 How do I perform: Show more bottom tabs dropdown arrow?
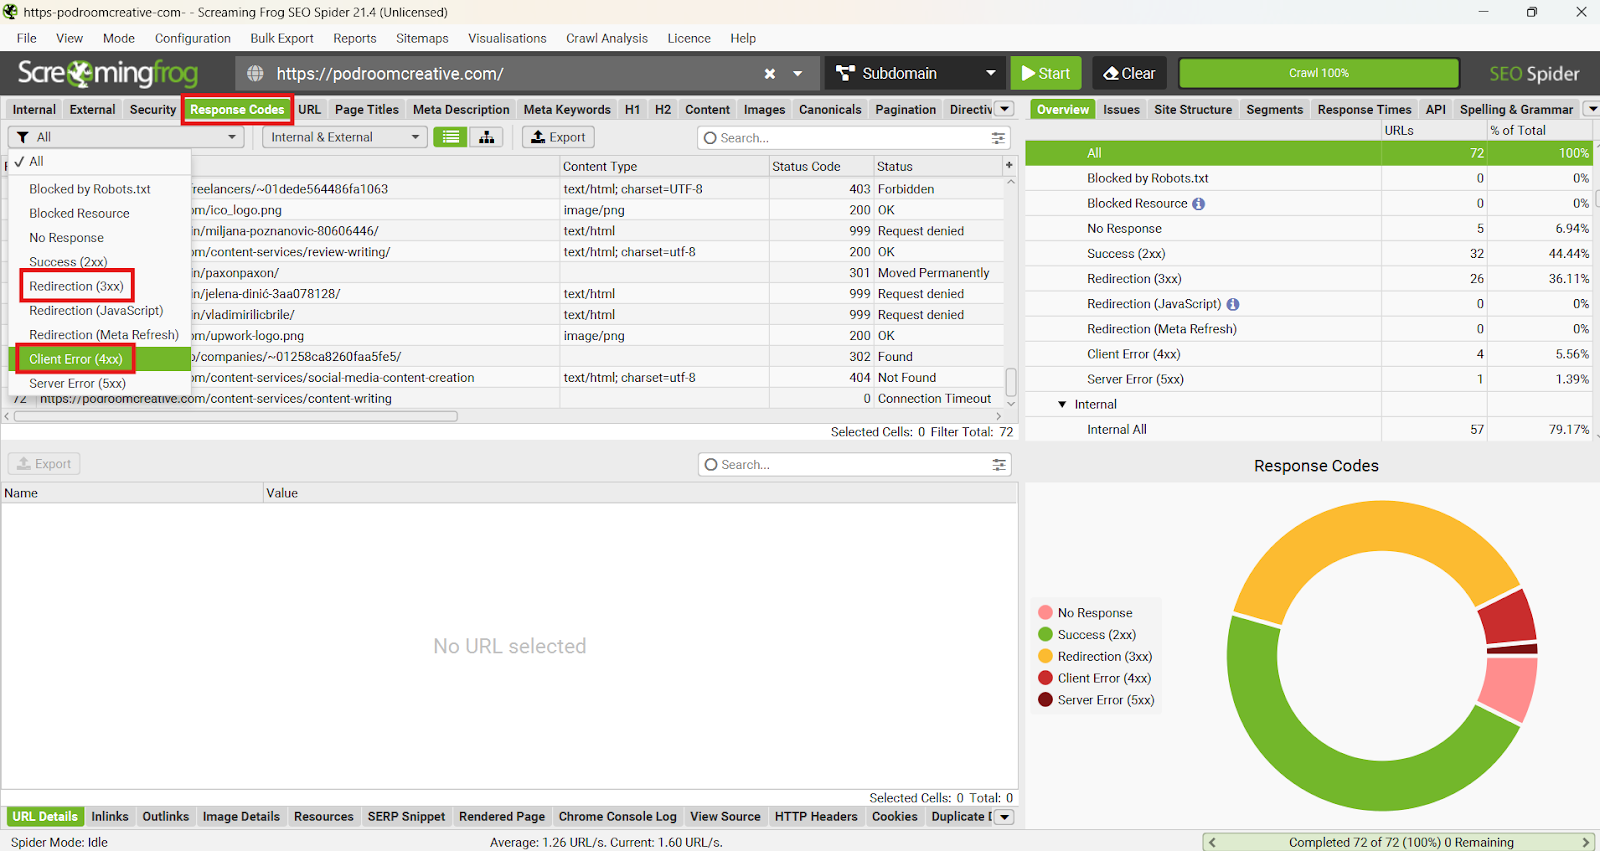1005,817
